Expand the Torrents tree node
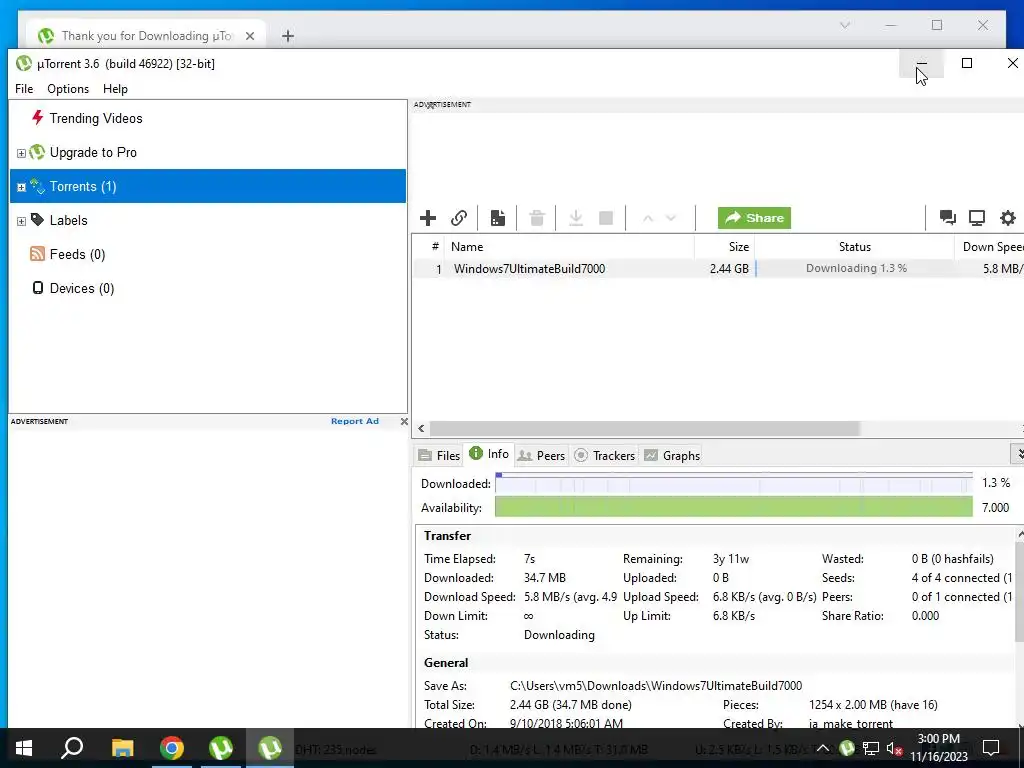1024x768 pixels. (21, 187)
